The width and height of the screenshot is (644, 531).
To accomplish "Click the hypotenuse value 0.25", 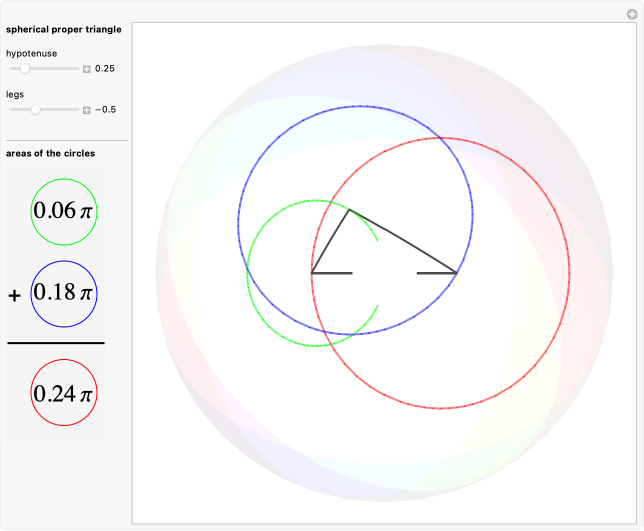I will (x=105, y=69).
